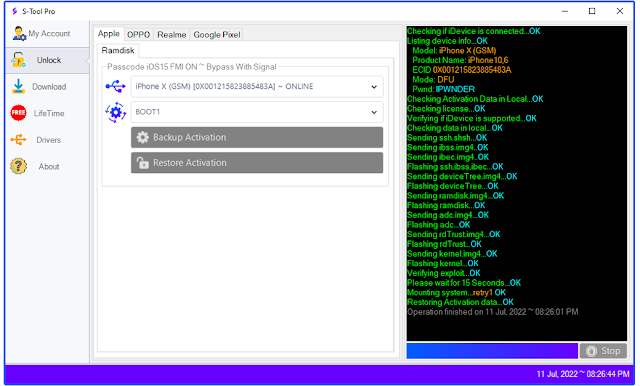Switch to the OPPO tab
640x386 pixels.
click(x=138, y=35)
